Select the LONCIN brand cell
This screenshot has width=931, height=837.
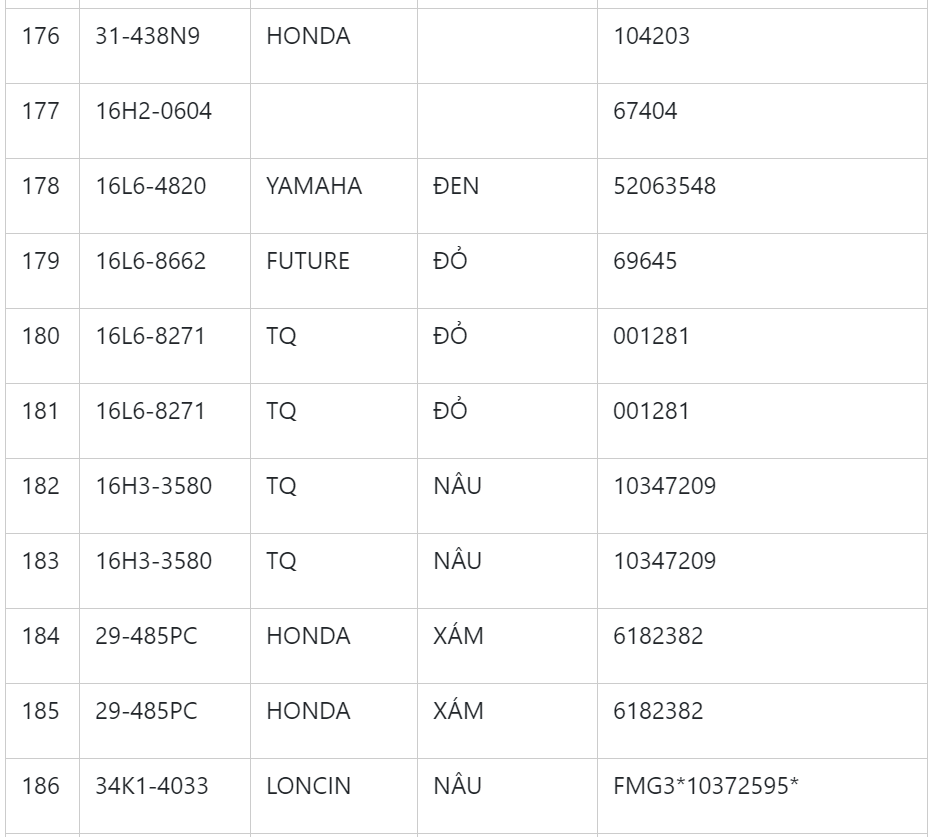point(308,787)
